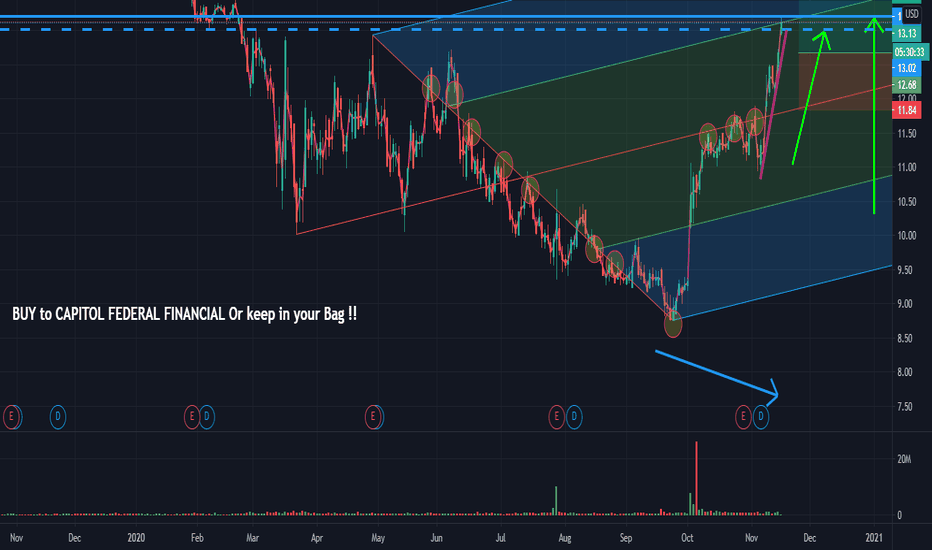Click the 11.00 price axis value
Screen dimensions: 932x550
907,168
